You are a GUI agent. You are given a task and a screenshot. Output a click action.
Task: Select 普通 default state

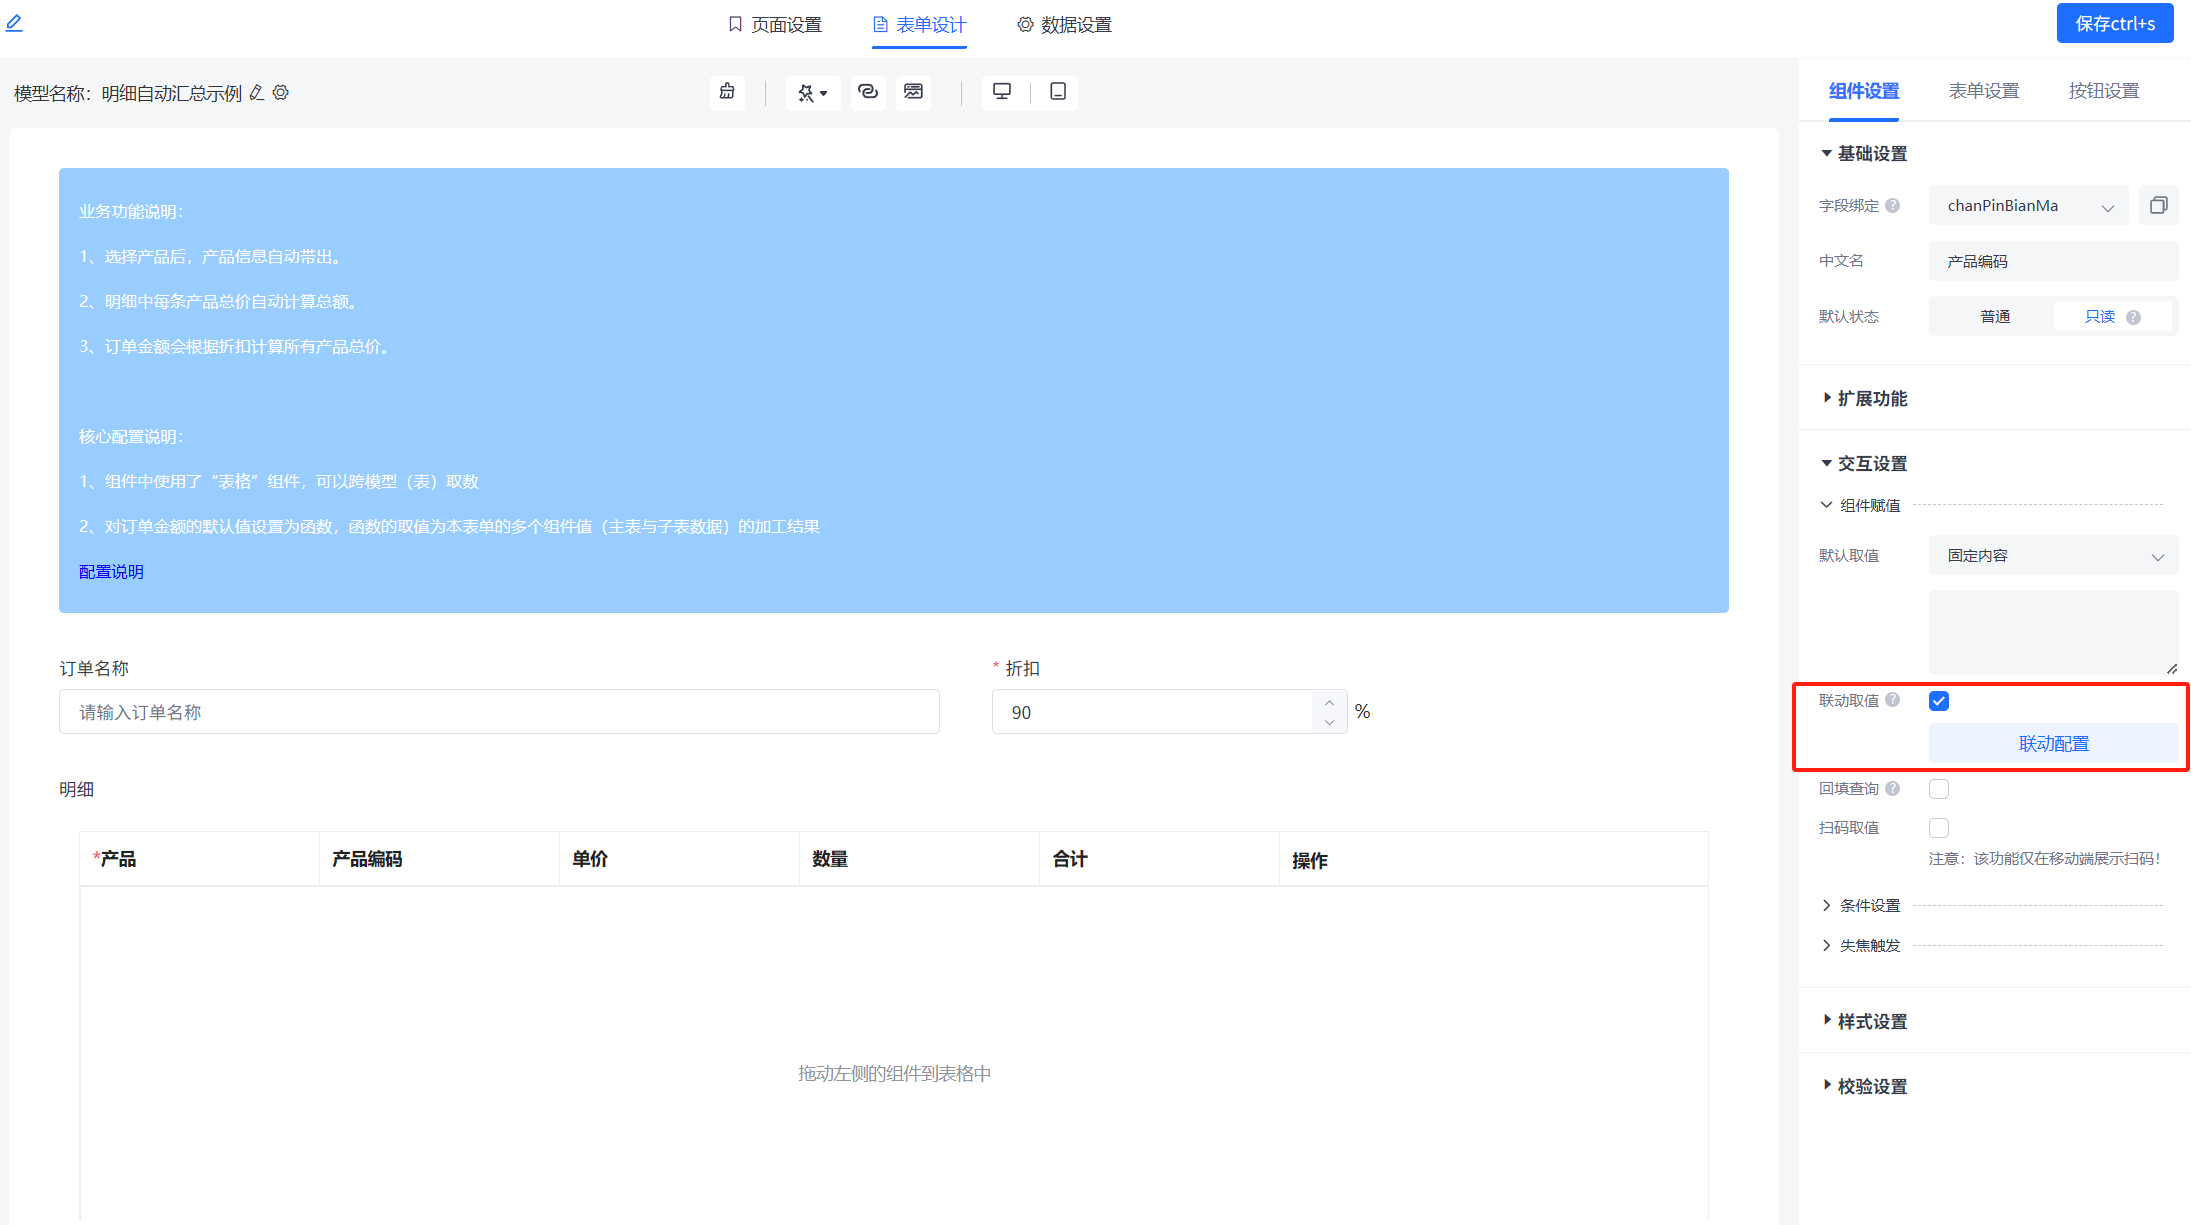[x=1994, y=317]
